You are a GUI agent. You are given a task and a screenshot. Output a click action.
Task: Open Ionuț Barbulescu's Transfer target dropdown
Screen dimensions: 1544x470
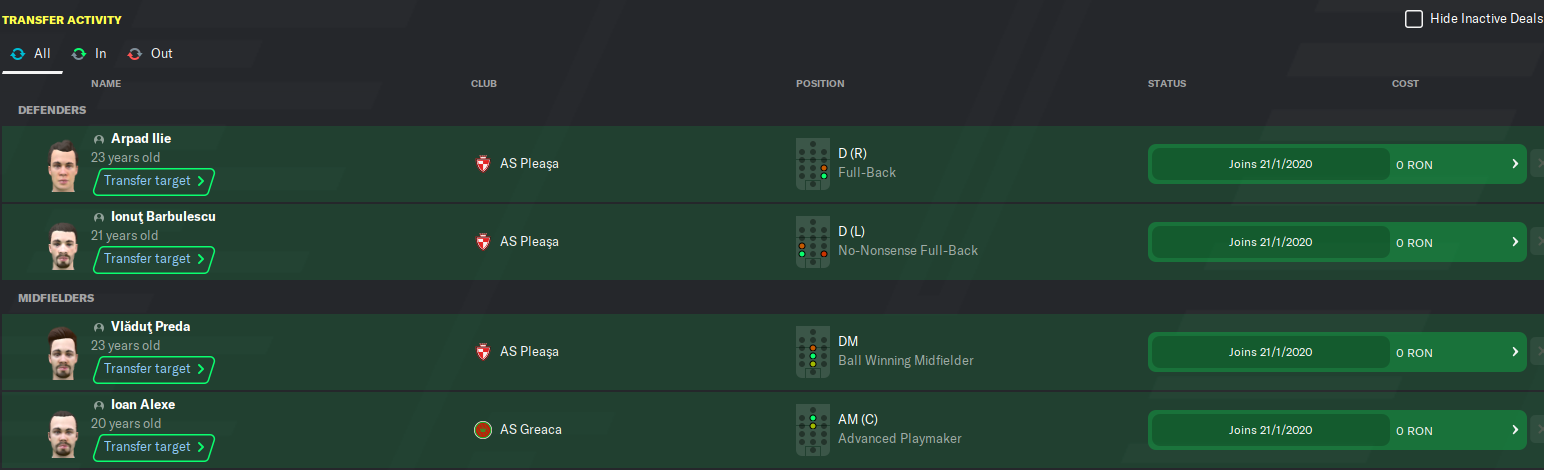[154, 259]
